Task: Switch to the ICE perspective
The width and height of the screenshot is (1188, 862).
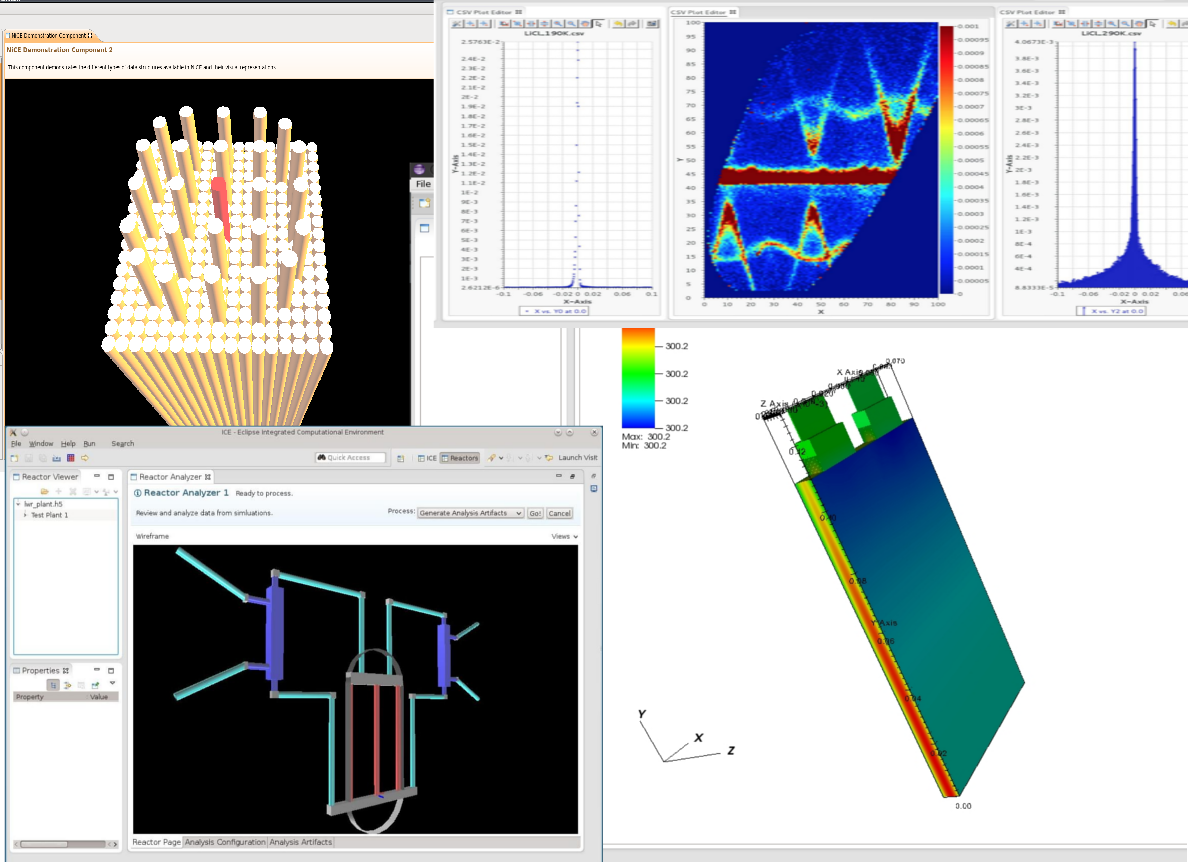Action: (x=427, y=458)
